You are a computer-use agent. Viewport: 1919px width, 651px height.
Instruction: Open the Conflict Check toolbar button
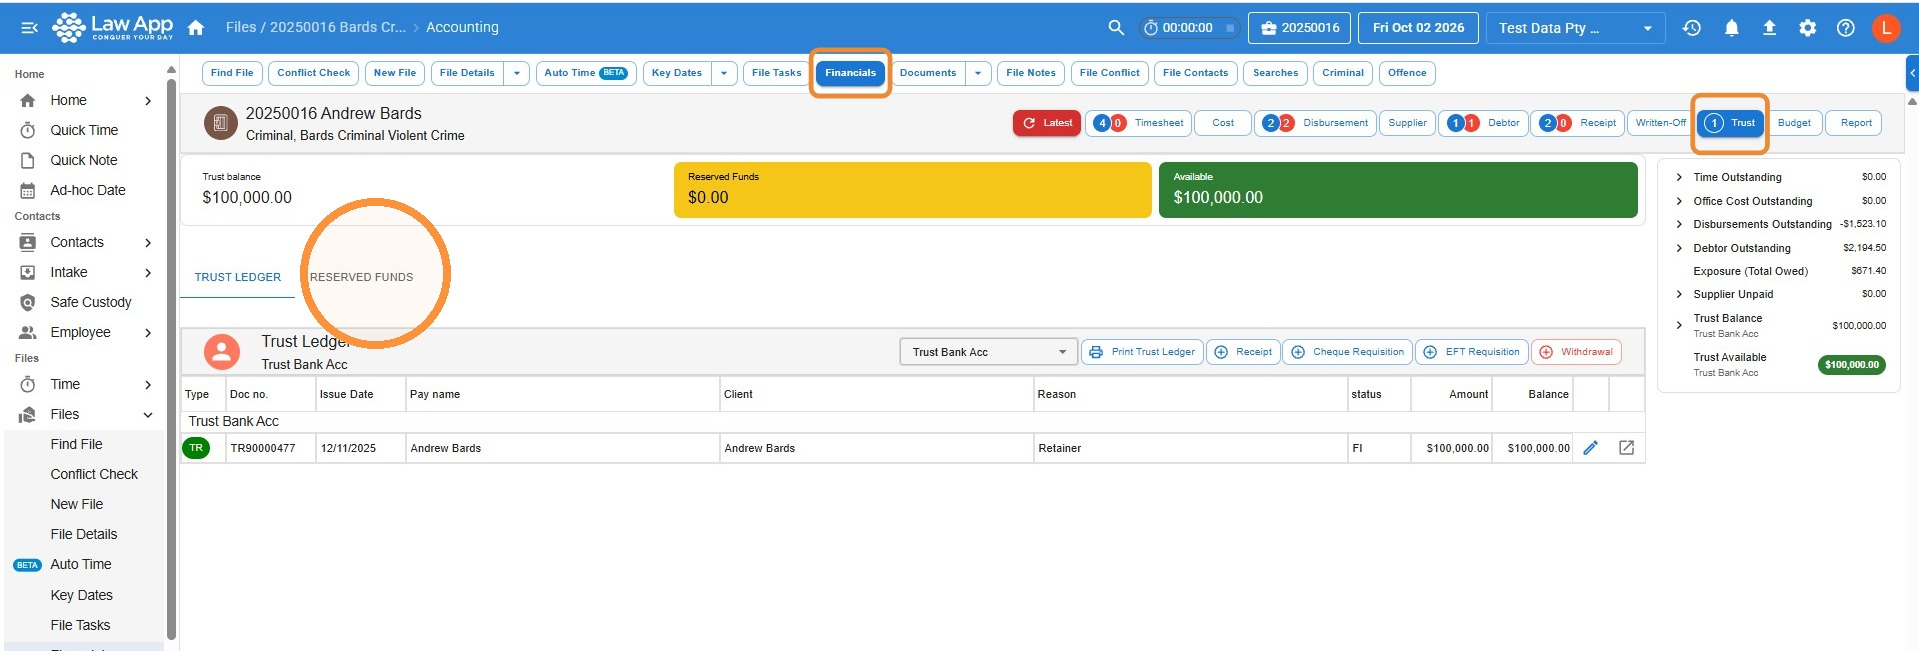pyautogui.click(x=314, y=73)
